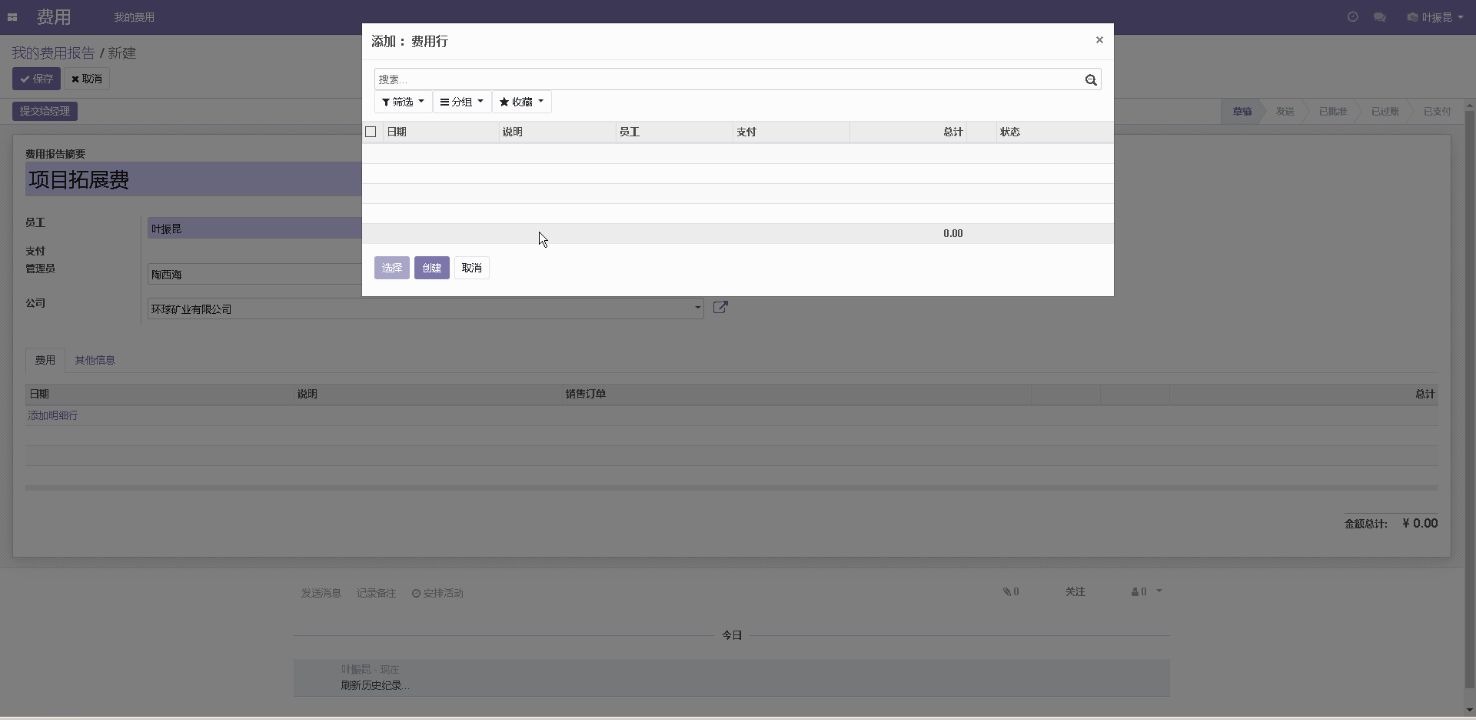Click the 管理员 field 陶西海
This screenshot has width=1476, height=720.
(x=255, y=274)
